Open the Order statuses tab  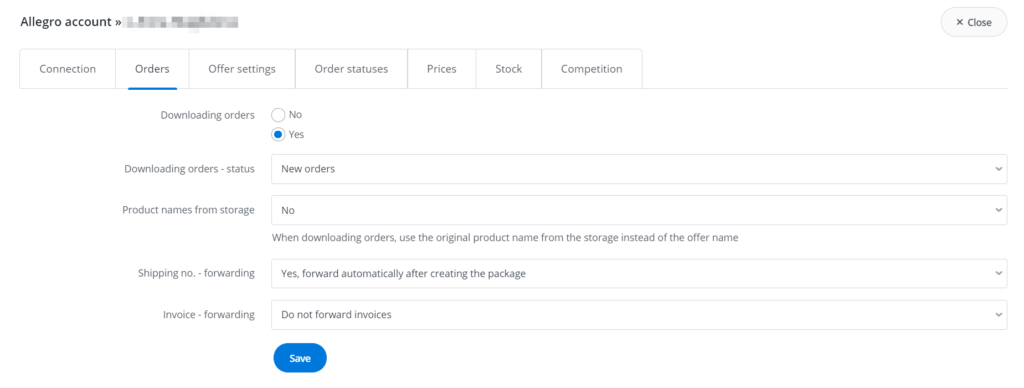351,69
